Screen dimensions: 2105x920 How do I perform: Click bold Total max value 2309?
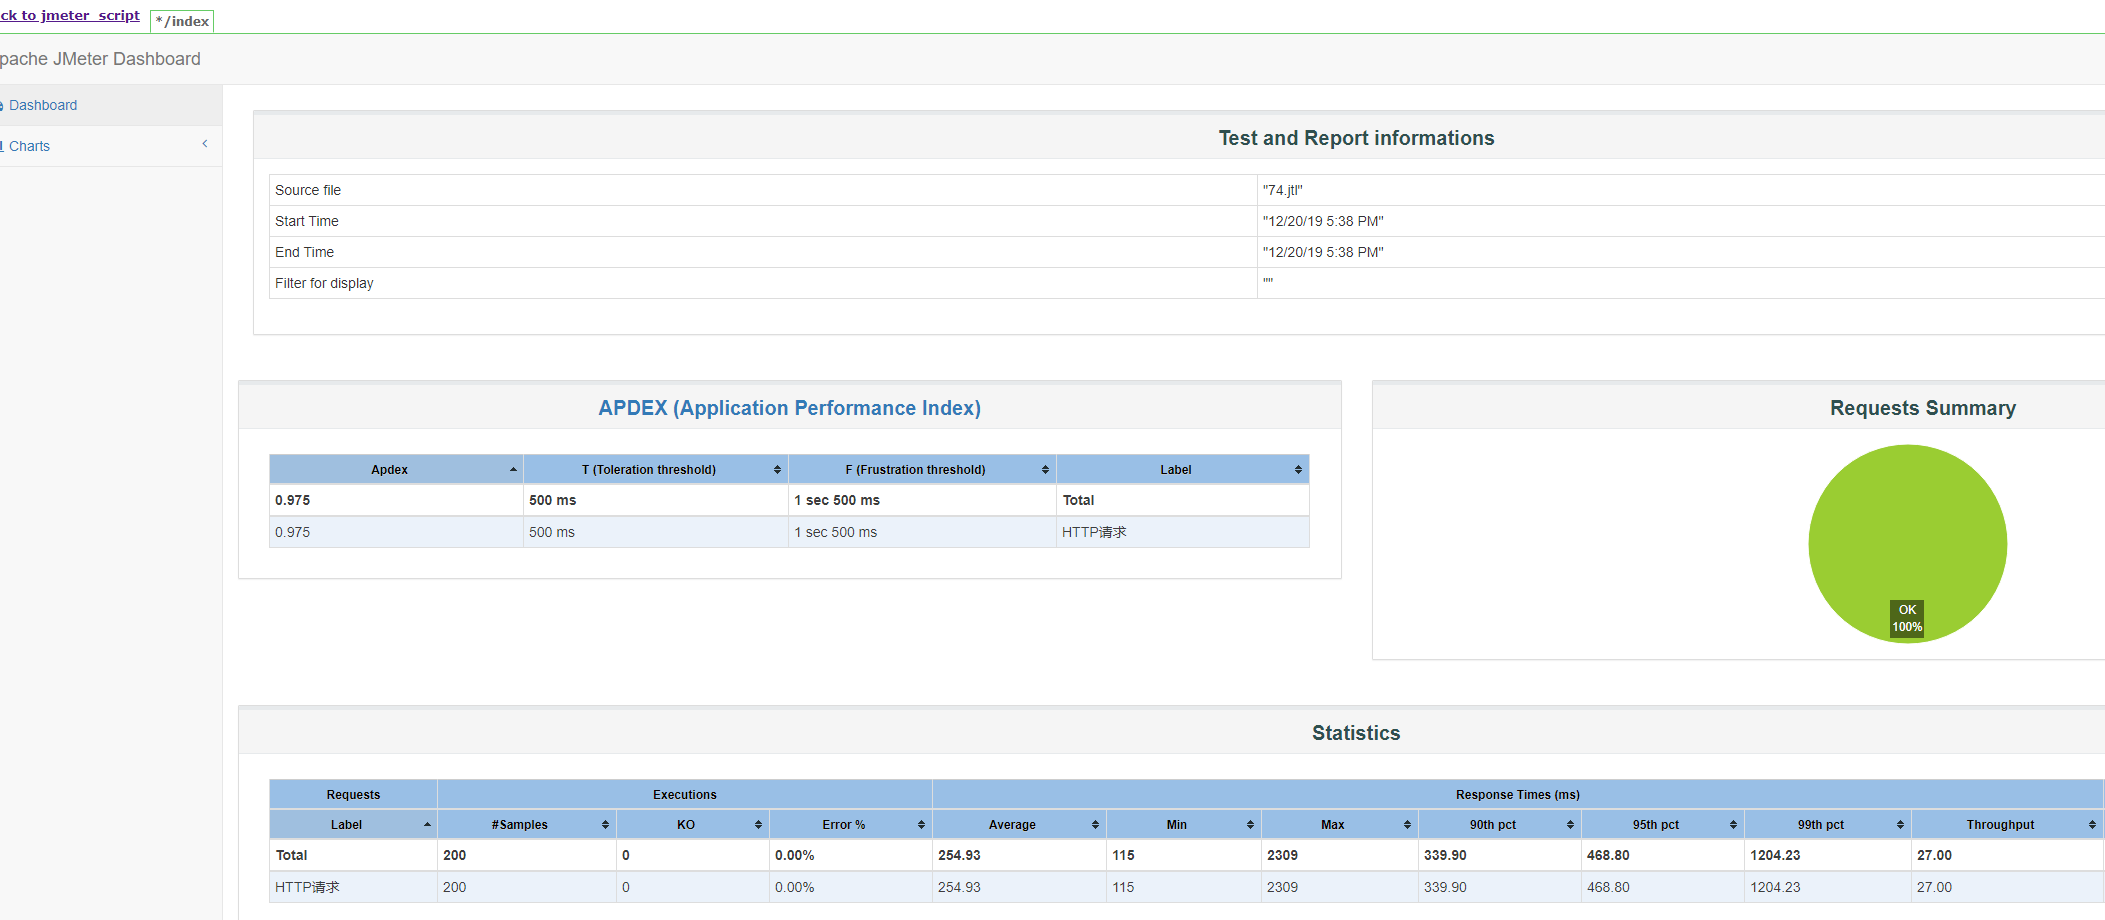pyautogui.click(x=1282, y=855)
